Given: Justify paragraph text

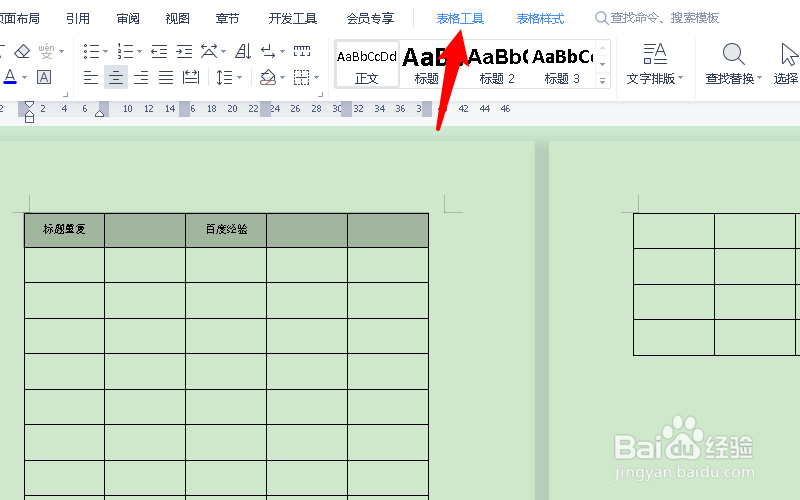Looking at the screenshot, I should coord(166,78).
